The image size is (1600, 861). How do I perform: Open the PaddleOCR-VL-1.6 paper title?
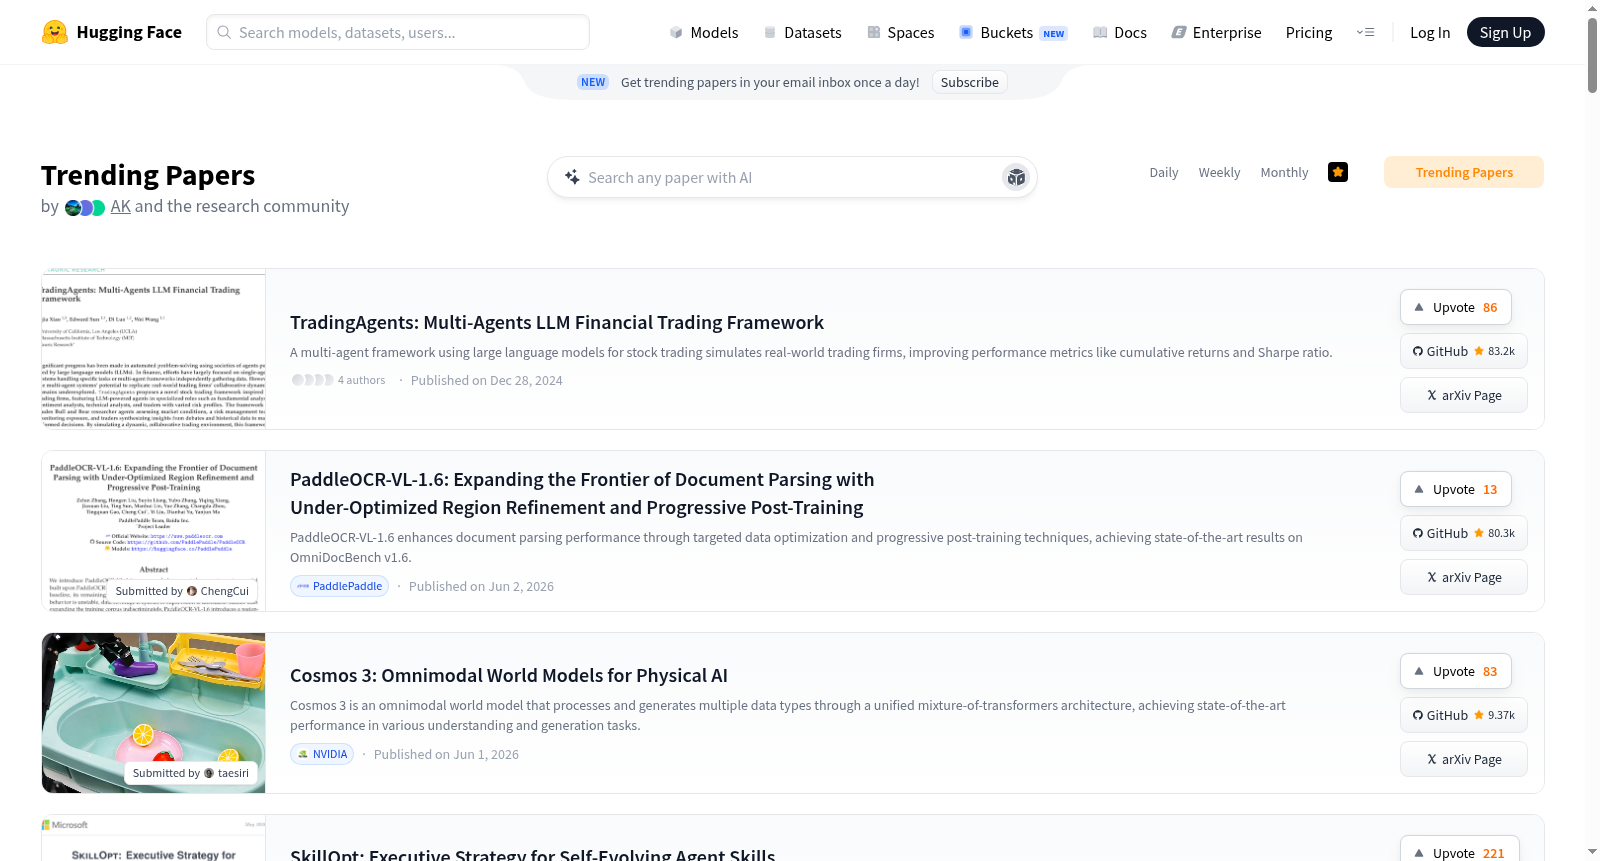(x=582, y=493)
